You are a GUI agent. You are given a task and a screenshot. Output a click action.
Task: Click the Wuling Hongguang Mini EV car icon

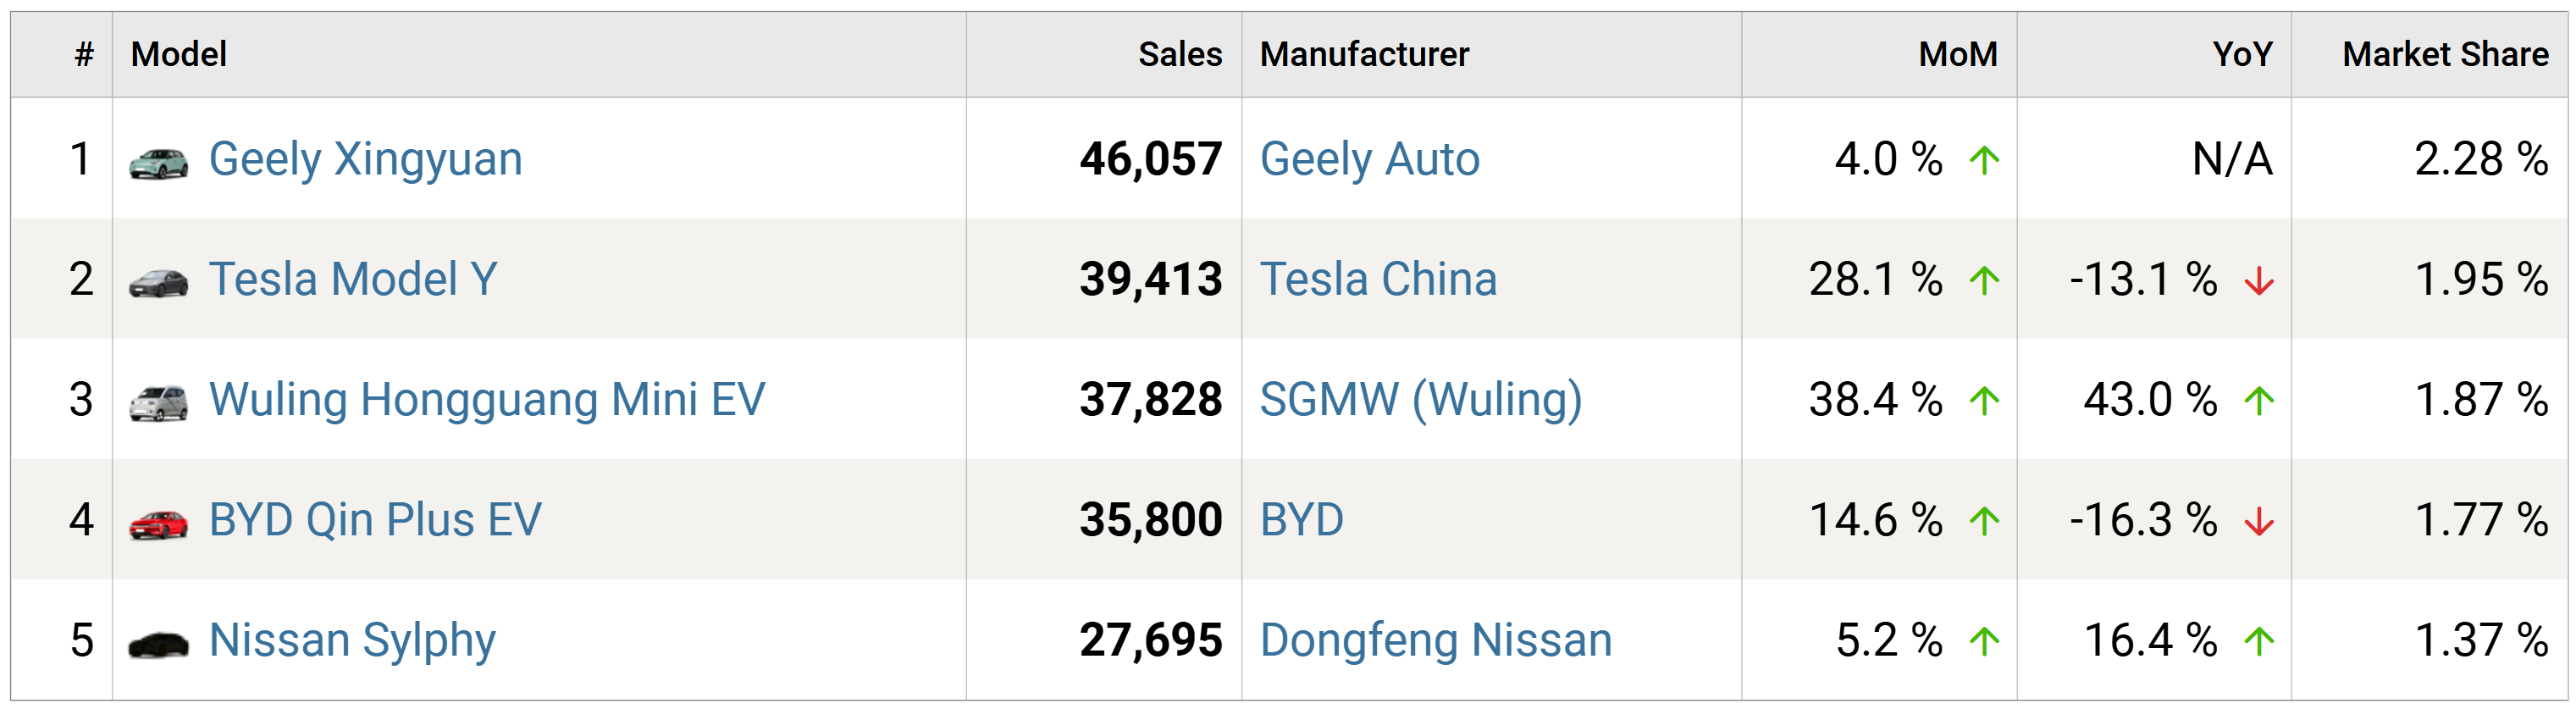point(158,402)
